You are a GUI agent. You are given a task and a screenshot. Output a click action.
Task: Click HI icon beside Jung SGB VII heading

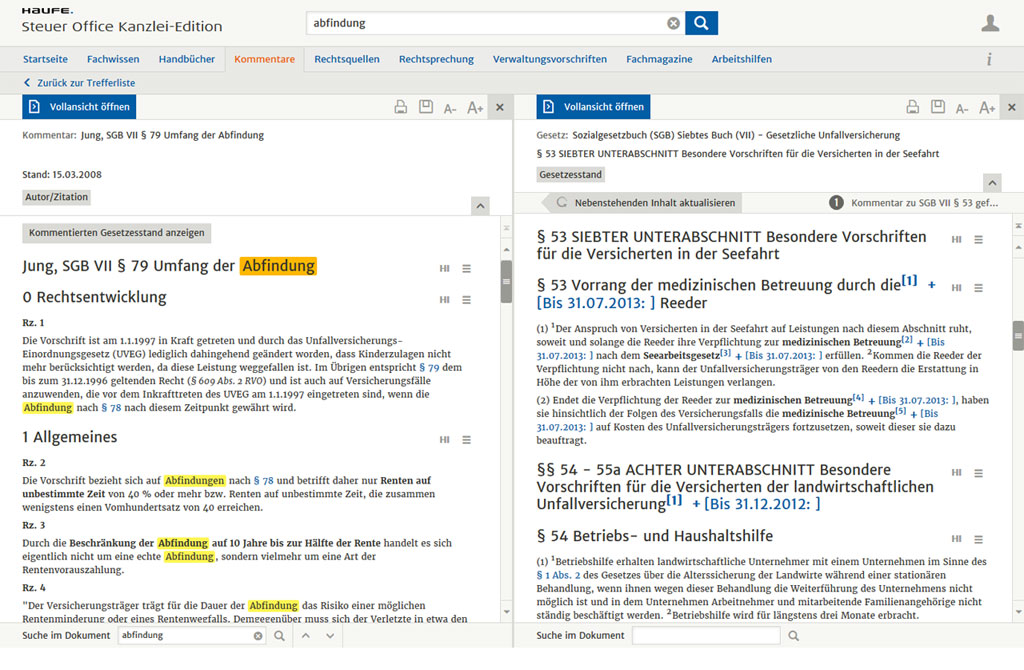445,268
